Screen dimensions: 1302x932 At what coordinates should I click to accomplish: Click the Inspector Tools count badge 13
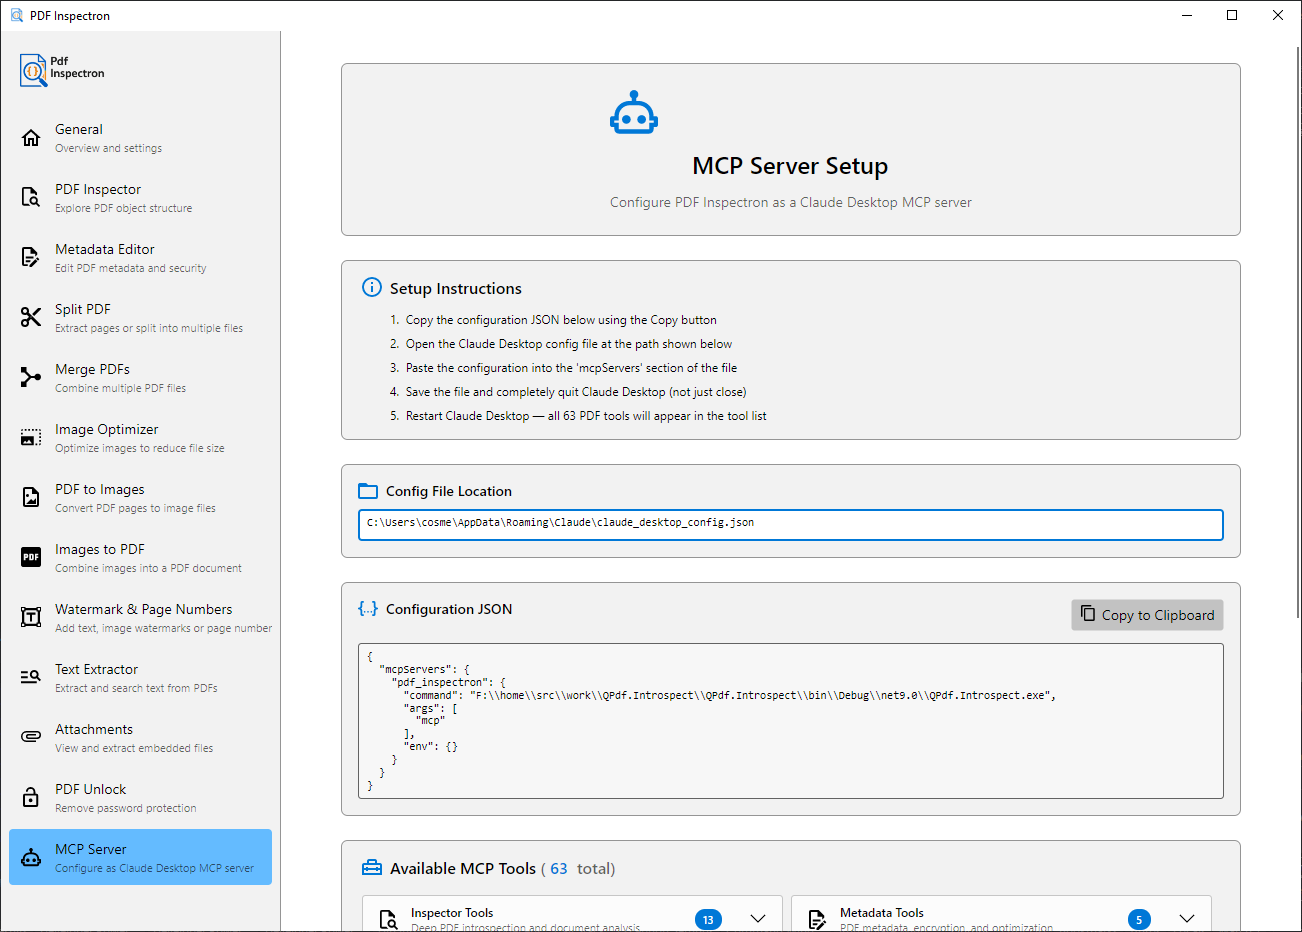coord(708,919)
